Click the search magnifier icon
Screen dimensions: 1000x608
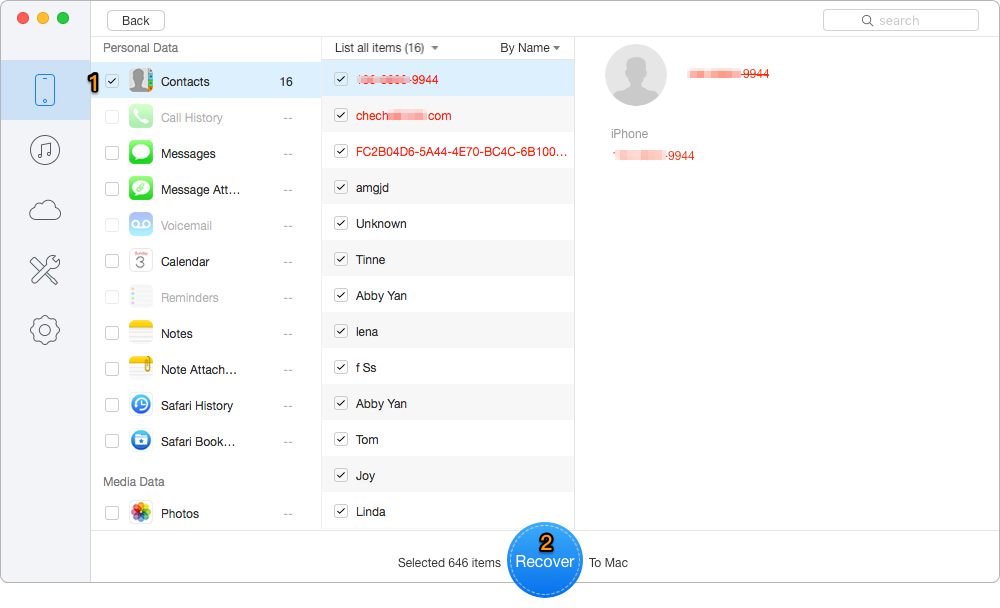[867, 20]
